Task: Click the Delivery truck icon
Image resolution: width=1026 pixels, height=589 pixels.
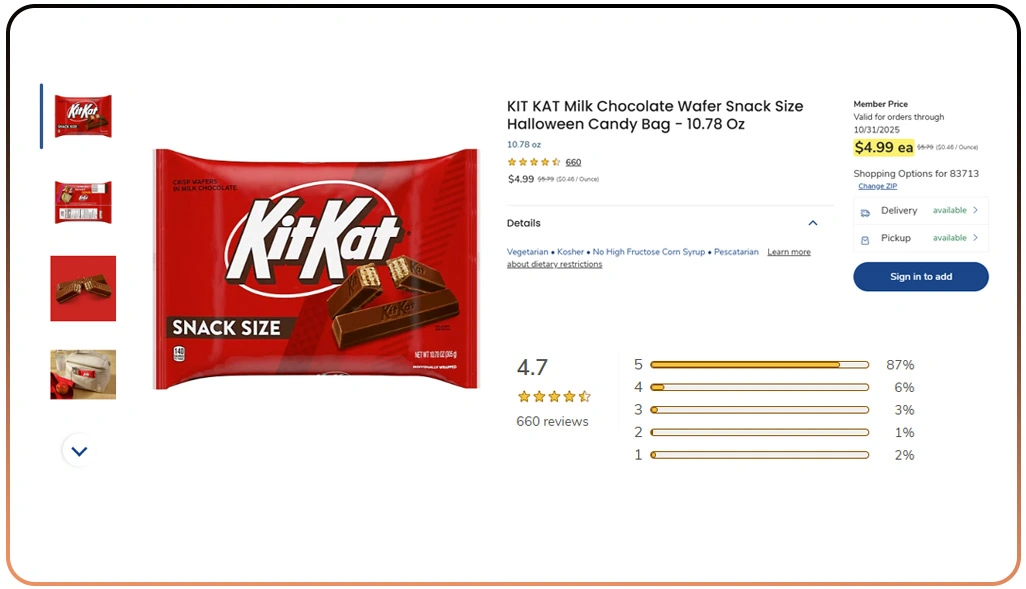Action: pos(865,212)
